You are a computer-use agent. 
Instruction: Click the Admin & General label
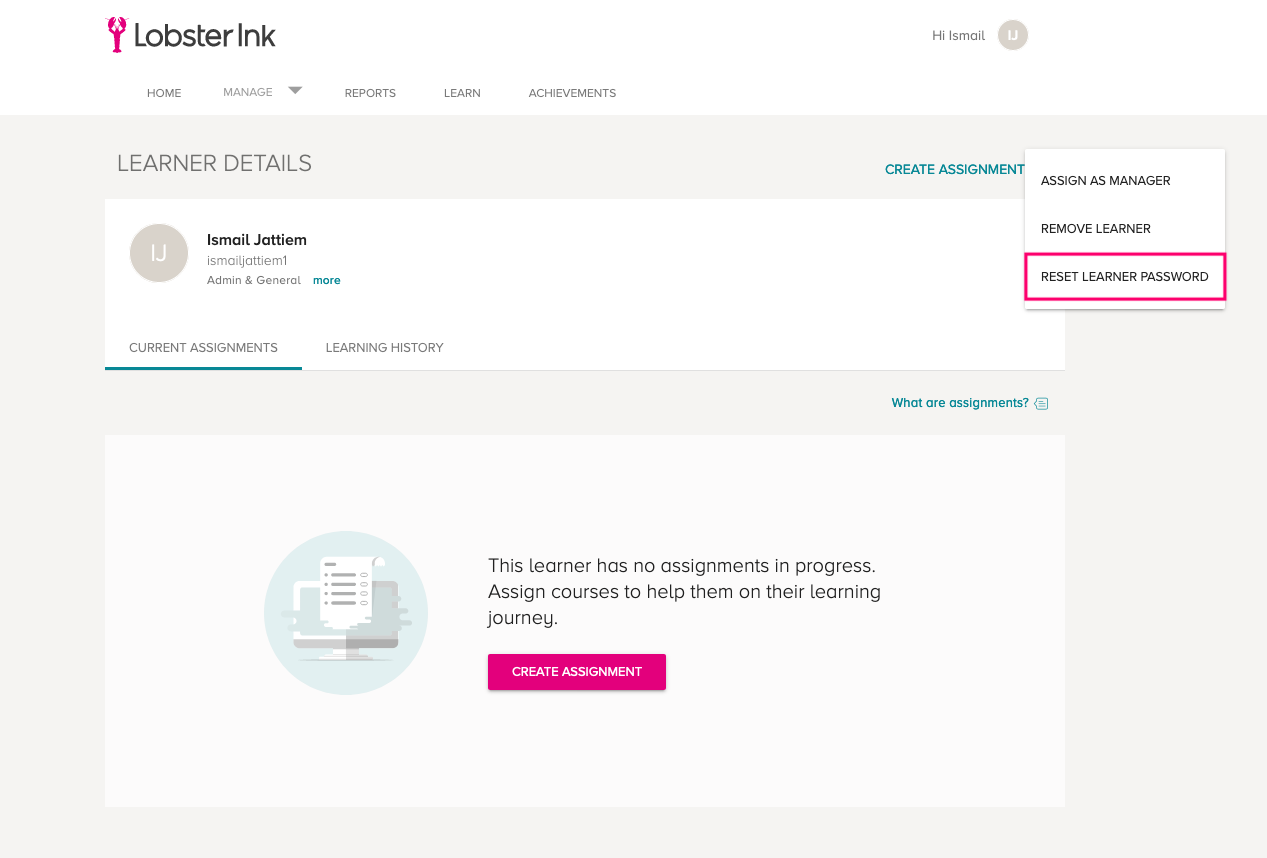click(254, 281)
